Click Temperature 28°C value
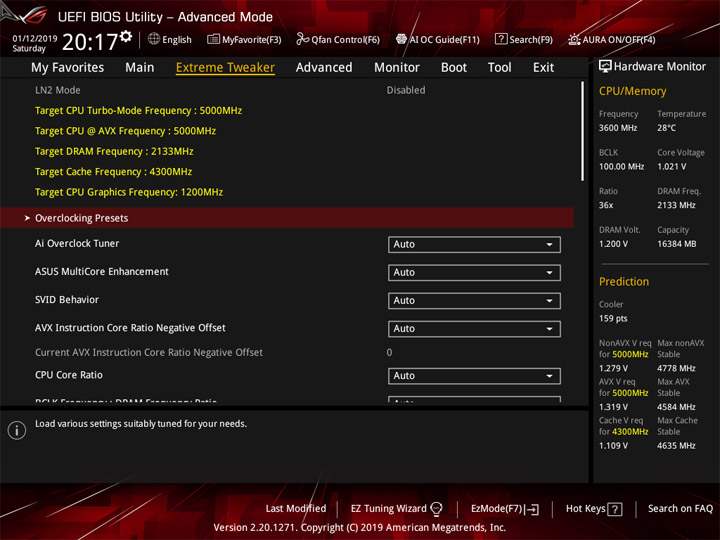This screenshot has height=540, width=720. point(666,128)
